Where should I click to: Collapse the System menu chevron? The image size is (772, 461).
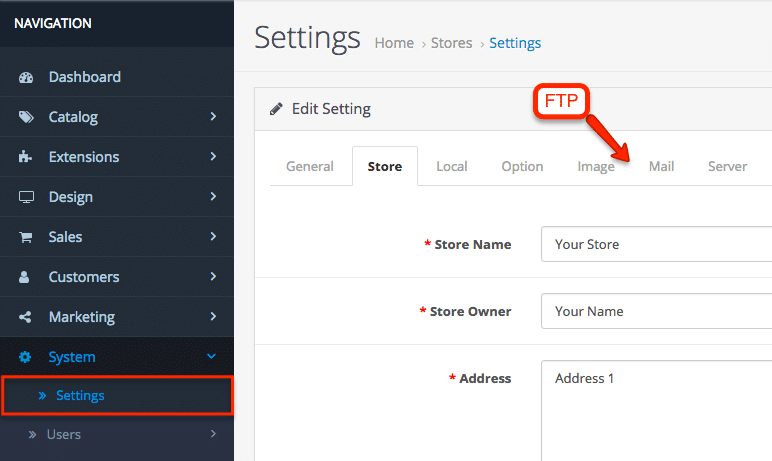(x=212, y=356)
